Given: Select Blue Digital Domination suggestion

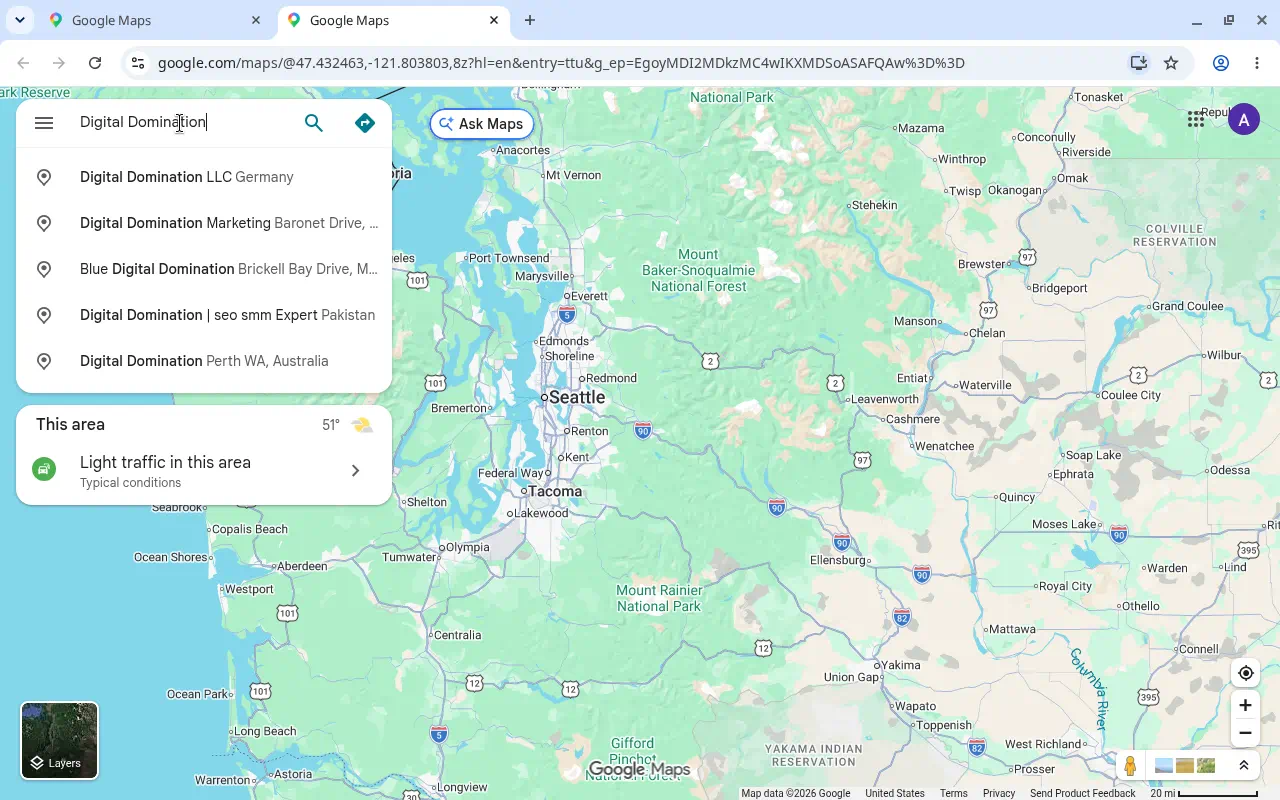Looking at the screenshot, I should pyautogui.click(x=204, y=269).
